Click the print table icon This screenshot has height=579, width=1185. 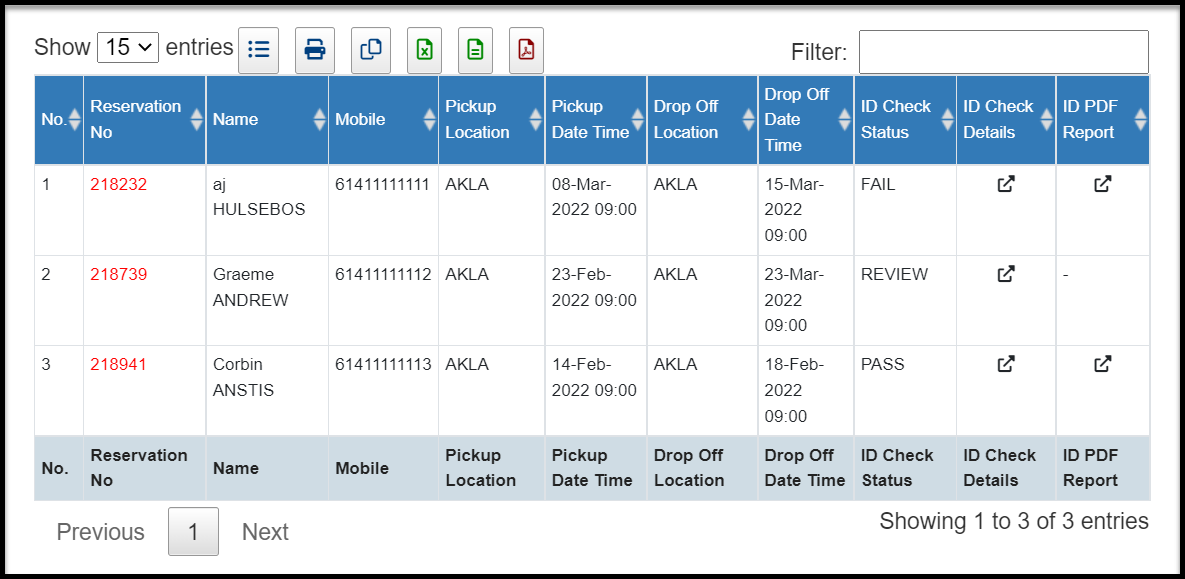pyautogui.click(x=314, y=51)
